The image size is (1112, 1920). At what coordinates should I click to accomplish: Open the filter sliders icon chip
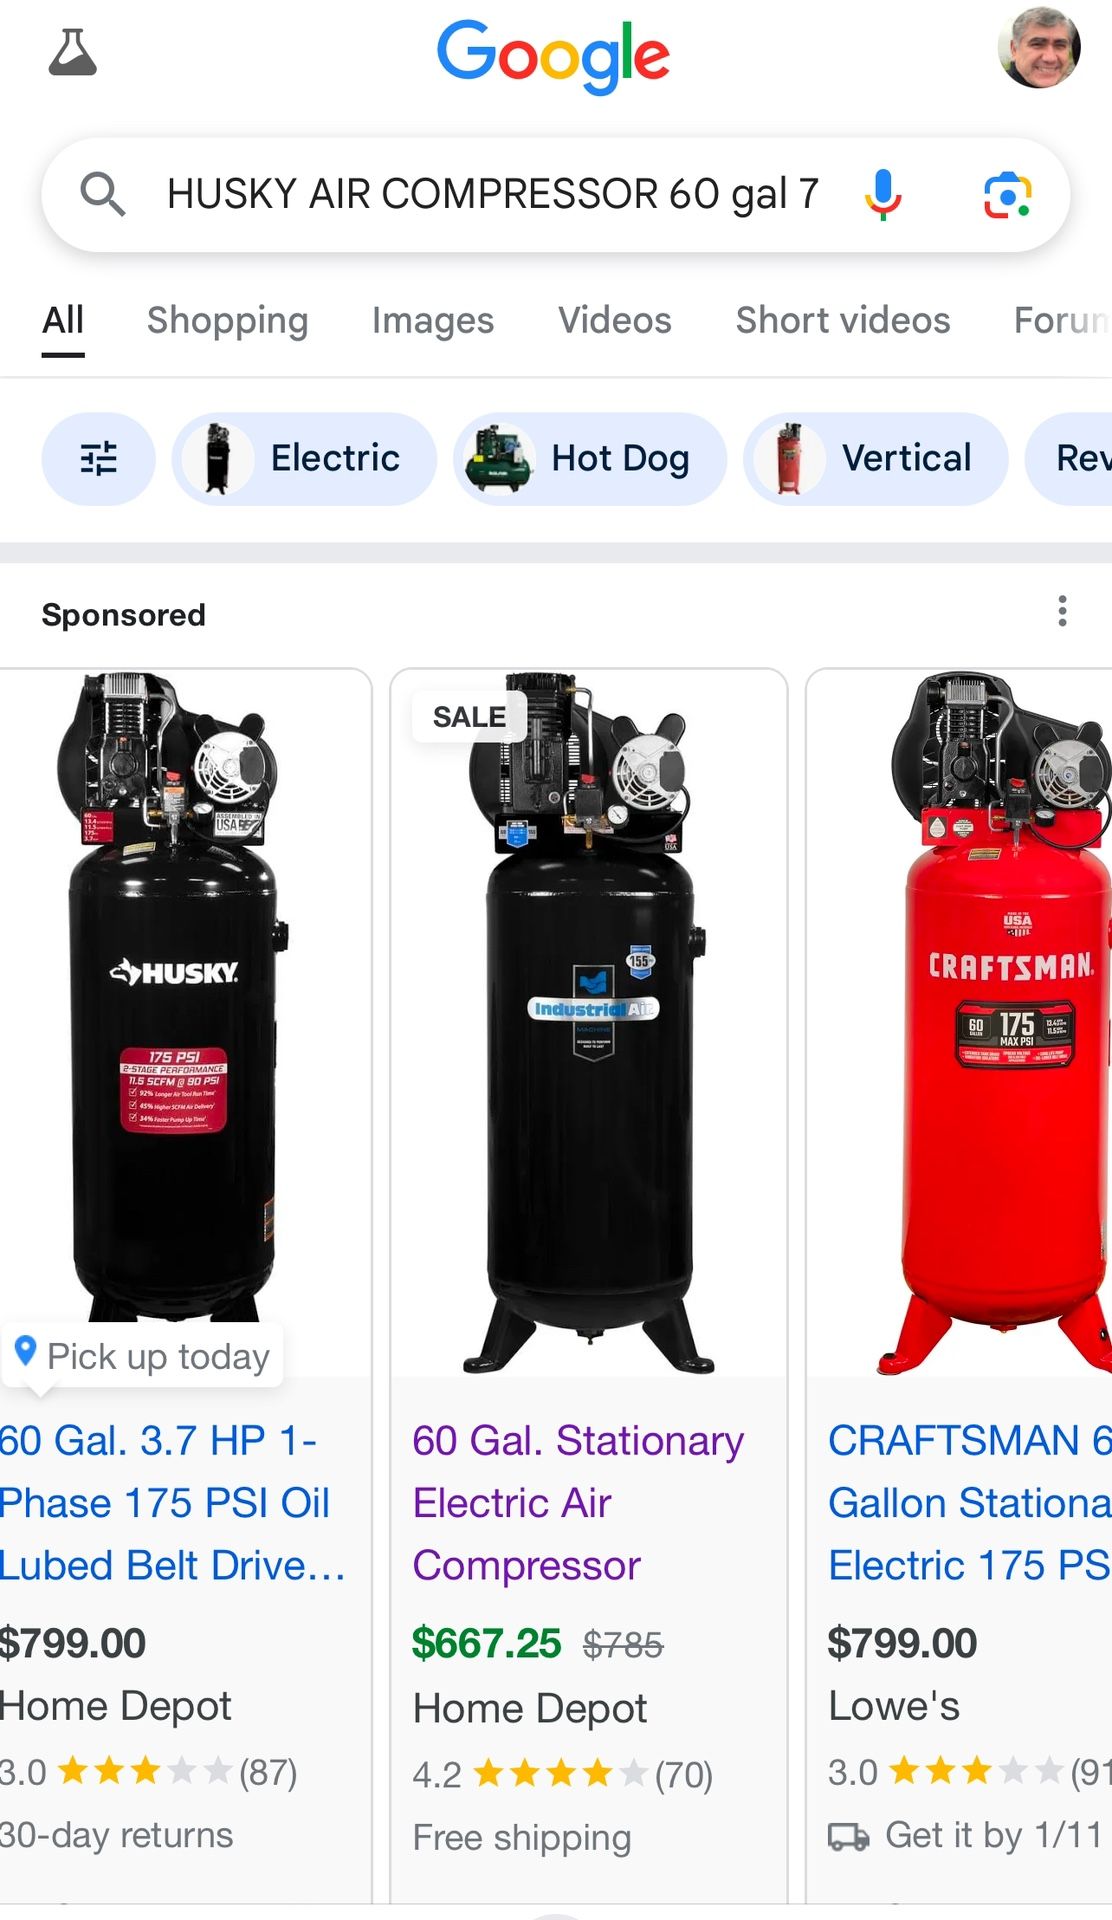click(x=98, y=459)
